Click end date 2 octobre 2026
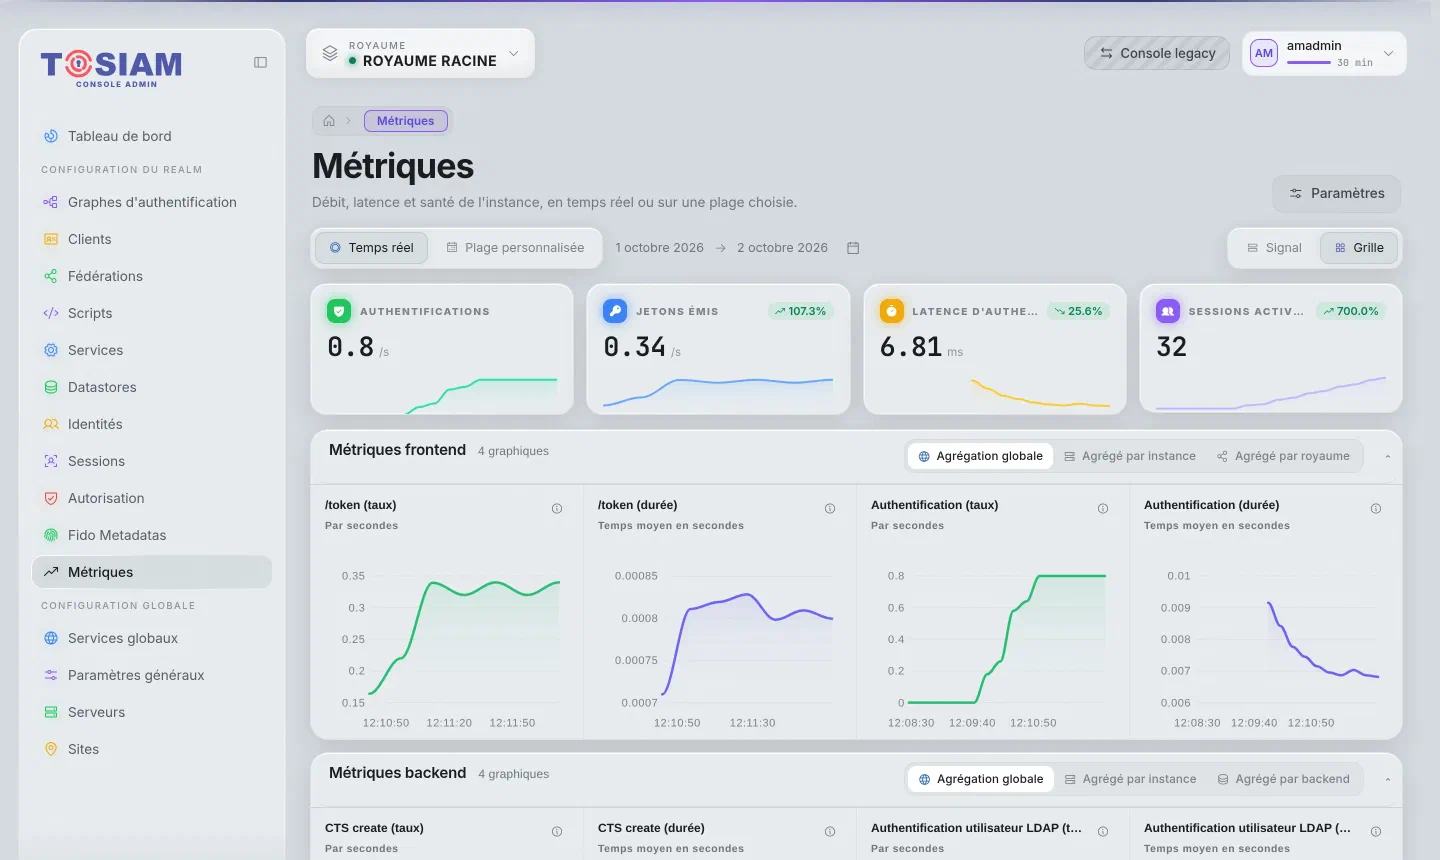 tap(782, 248)
